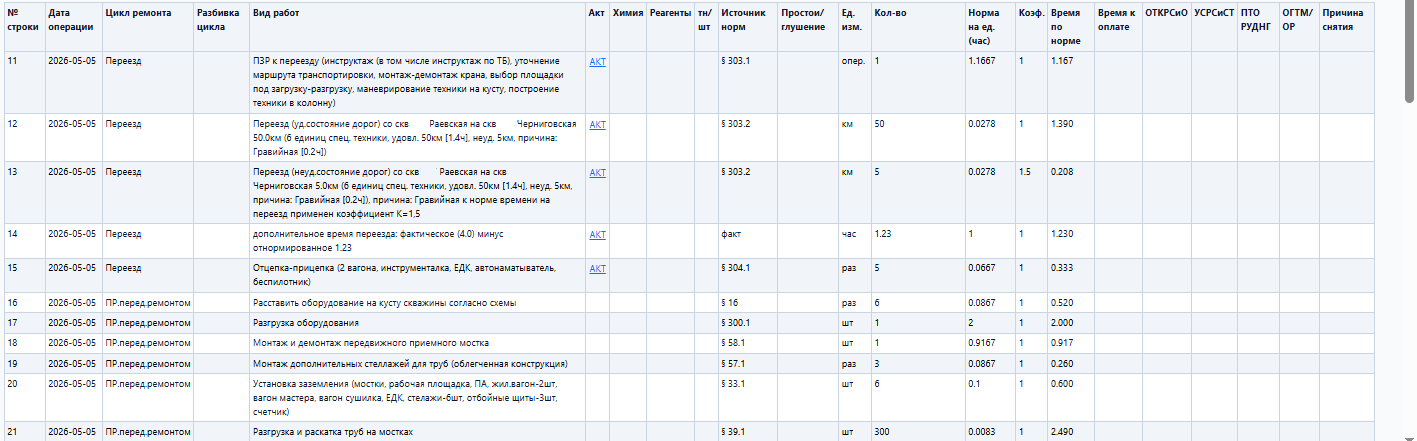Select quantity '1.23' in row 14
The image size is (1417, 441).
coord(917,241)
